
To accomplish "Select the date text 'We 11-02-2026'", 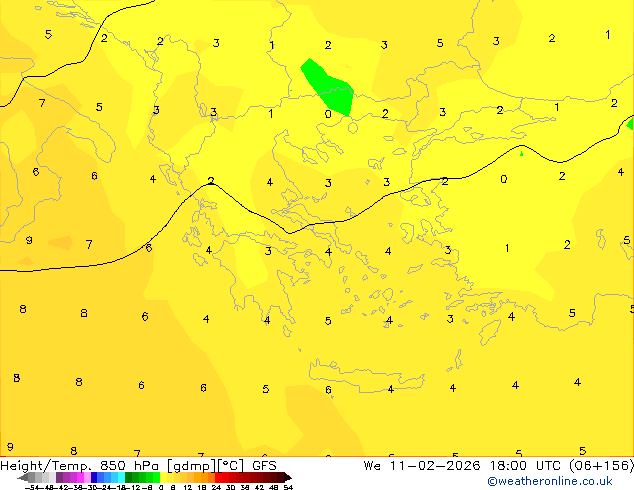I will coord(422,466).
